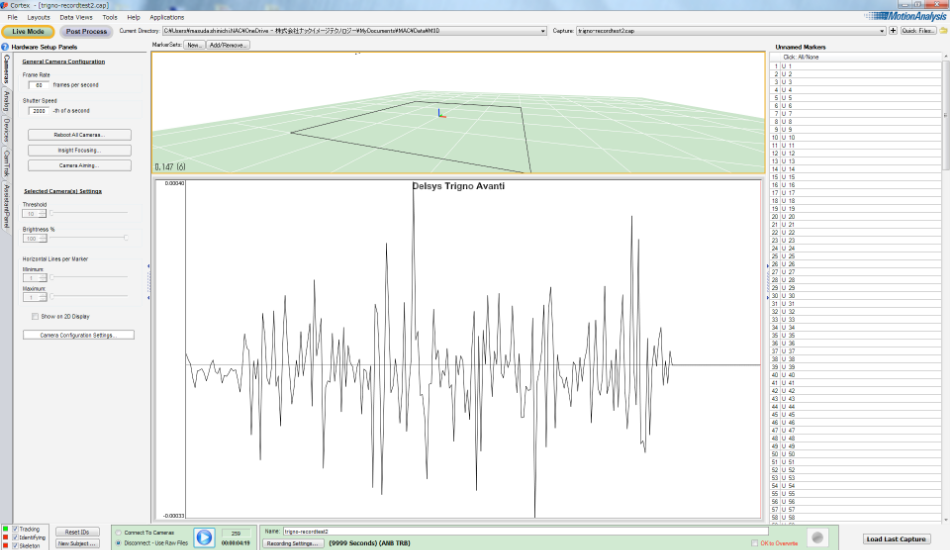The width and height of the screenshot is (950, 550).
Task: Select marker row U 20
Action: [x=855, y=216]
